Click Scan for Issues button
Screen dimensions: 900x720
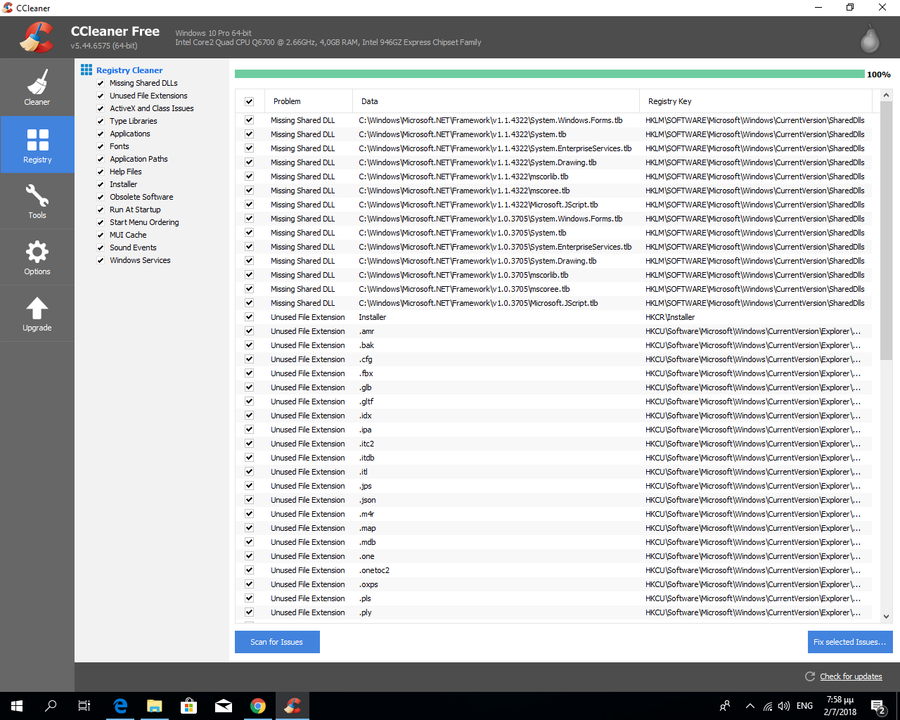[x=277, y=642]
